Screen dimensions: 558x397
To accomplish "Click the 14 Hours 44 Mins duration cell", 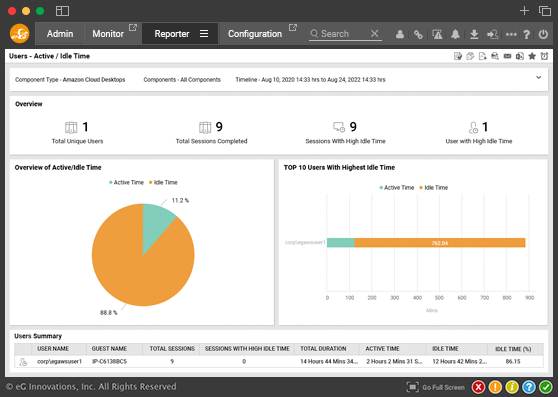I will point(329,361).
